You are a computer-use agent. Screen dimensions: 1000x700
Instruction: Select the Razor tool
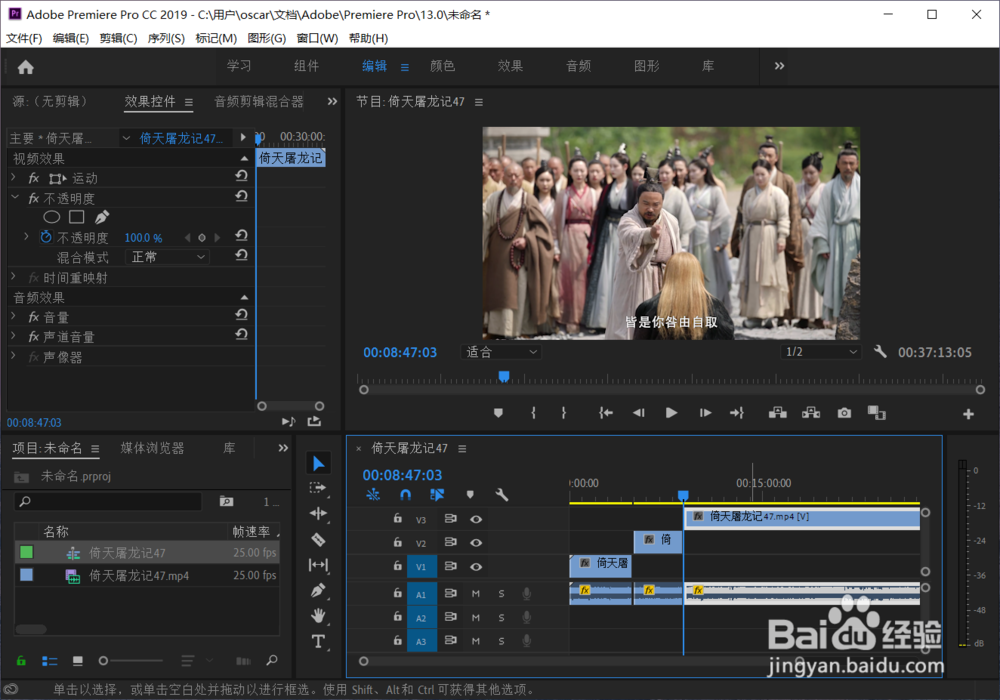(318, 540)
